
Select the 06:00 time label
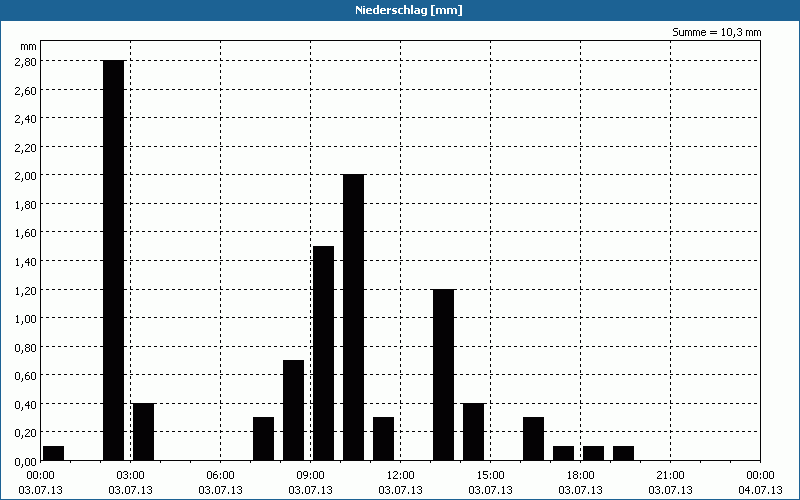pyautogui.click(x=220, y=476)
